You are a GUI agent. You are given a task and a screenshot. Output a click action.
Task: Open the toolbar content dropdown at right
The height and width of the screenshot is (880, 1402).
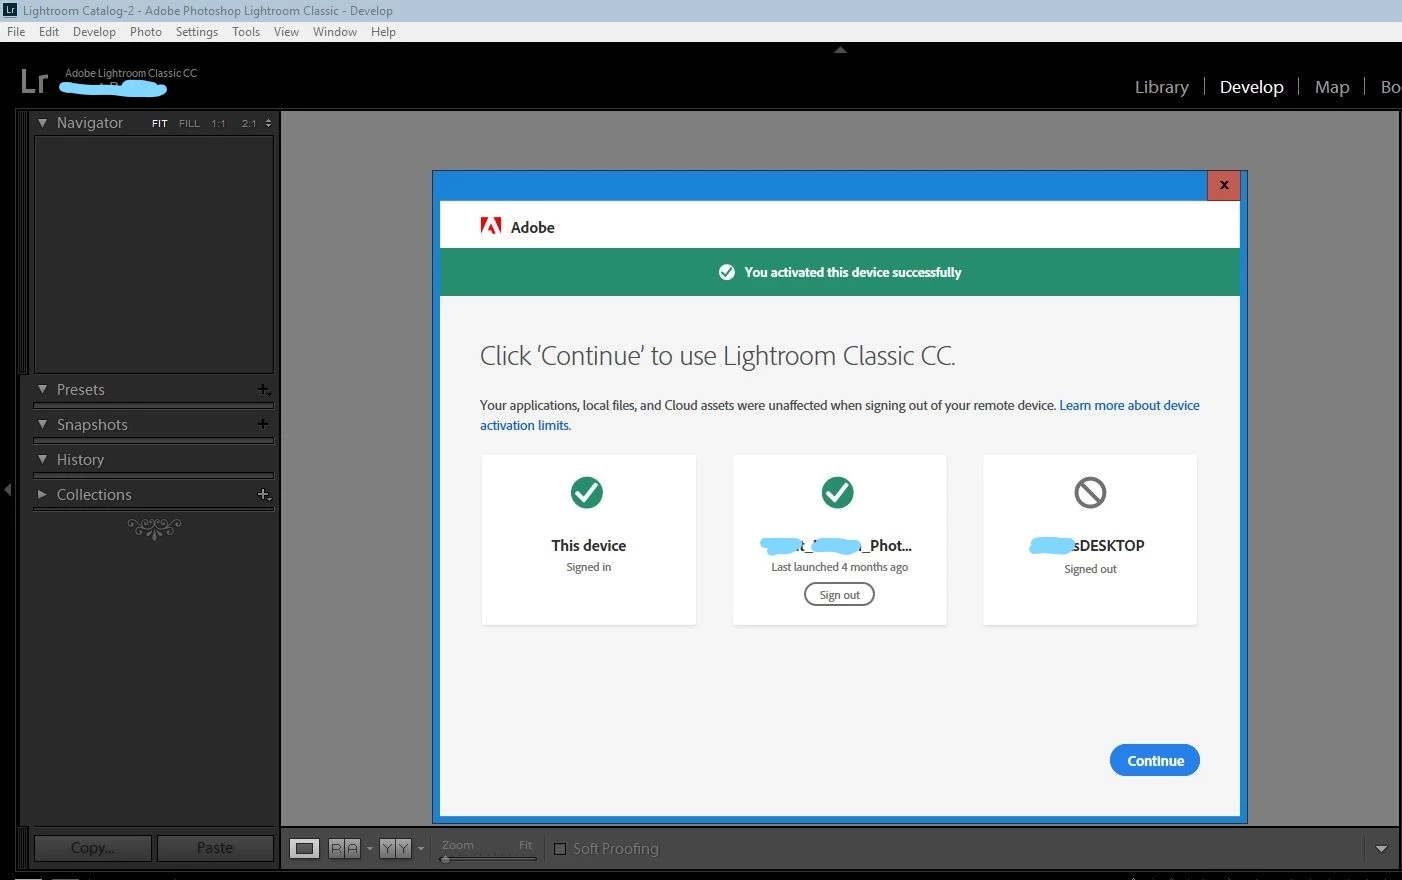point(1381,849)
